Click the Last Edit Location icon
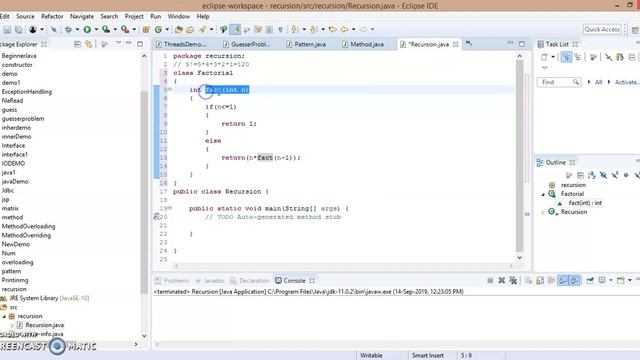The height and width of the screenshot is (360, 640). pos(333,29)
